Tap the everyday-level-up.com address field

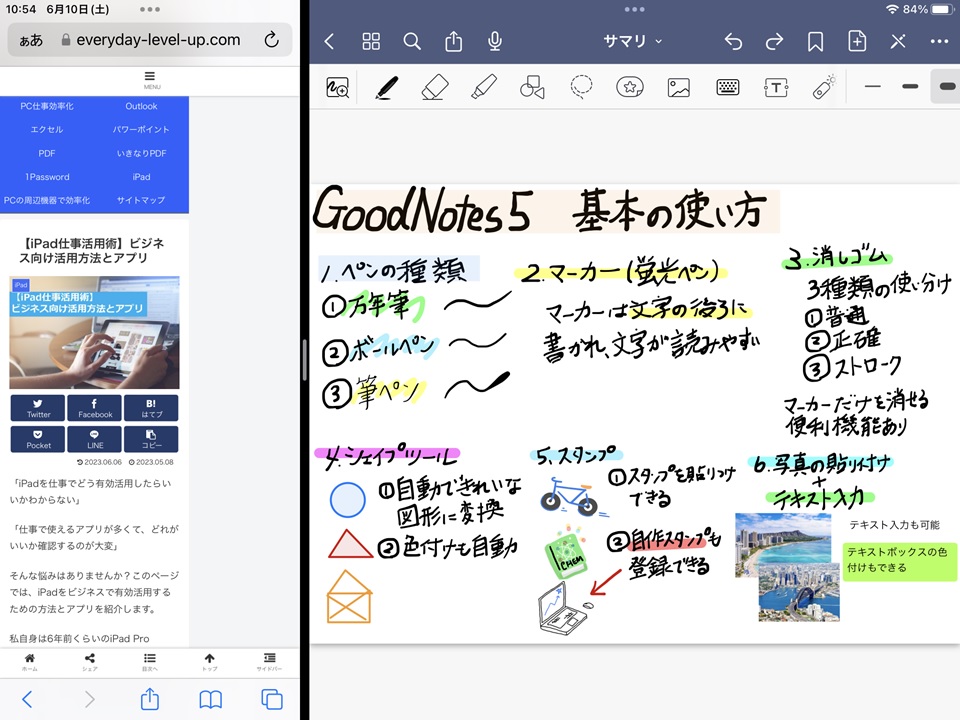coord(150,40)
